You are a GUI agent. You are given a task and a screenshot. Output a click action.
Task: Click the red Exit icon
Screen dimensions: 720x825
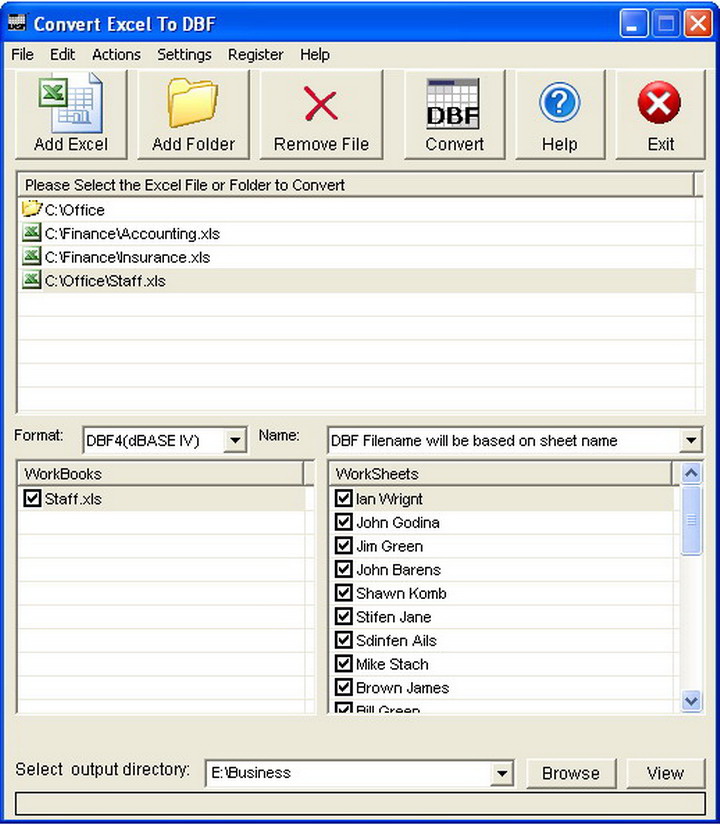pos(659,102)
